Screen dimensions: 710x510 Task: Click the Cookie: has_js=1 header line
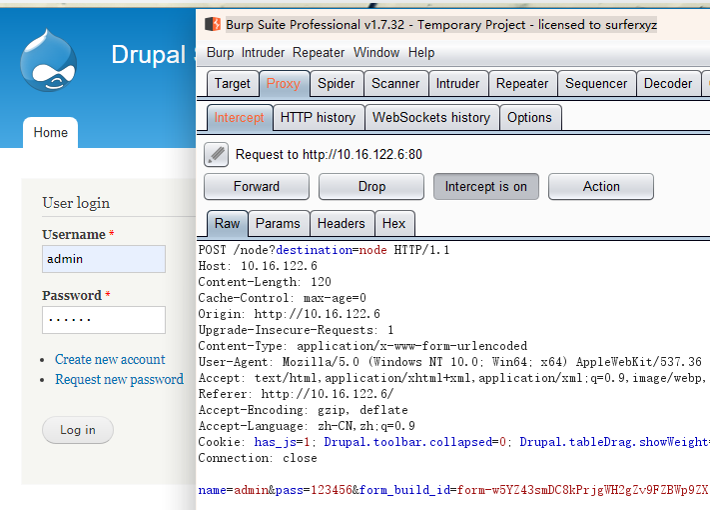pos(454,442)
